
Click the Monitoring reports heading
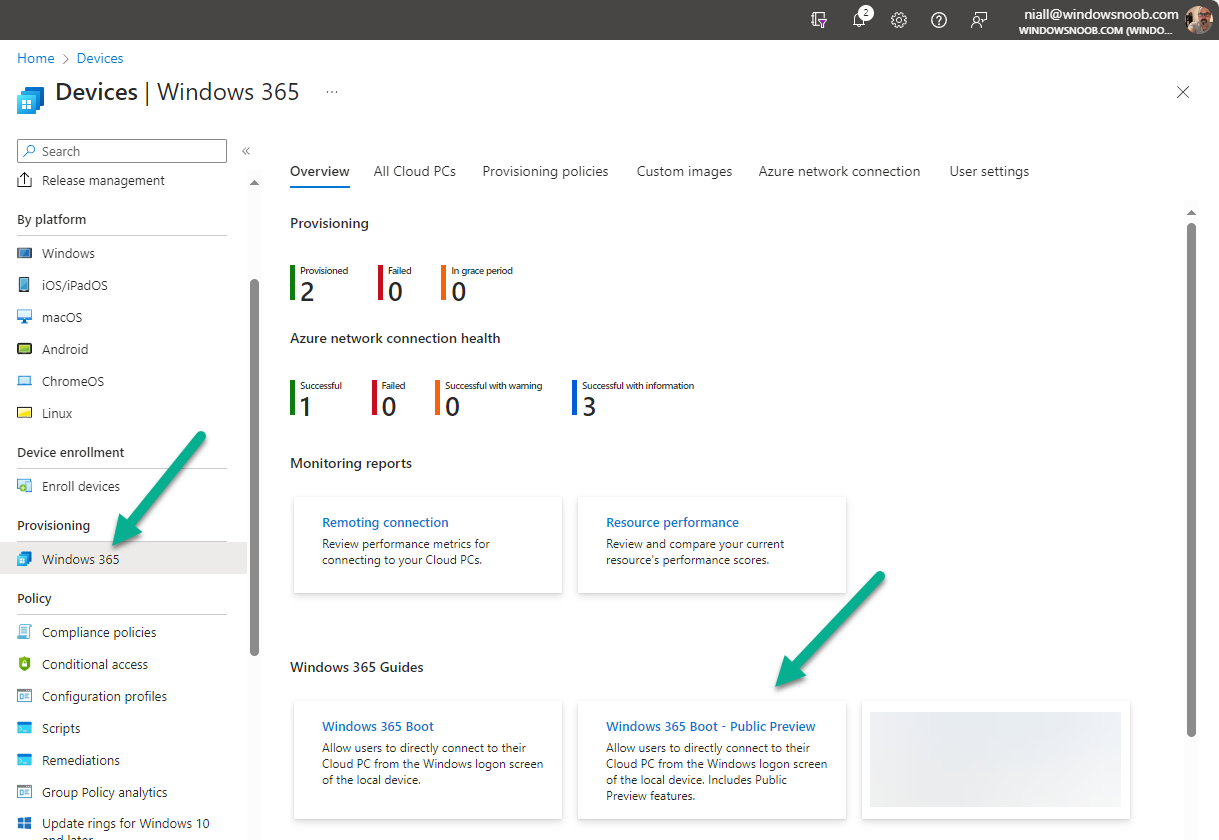351,463
